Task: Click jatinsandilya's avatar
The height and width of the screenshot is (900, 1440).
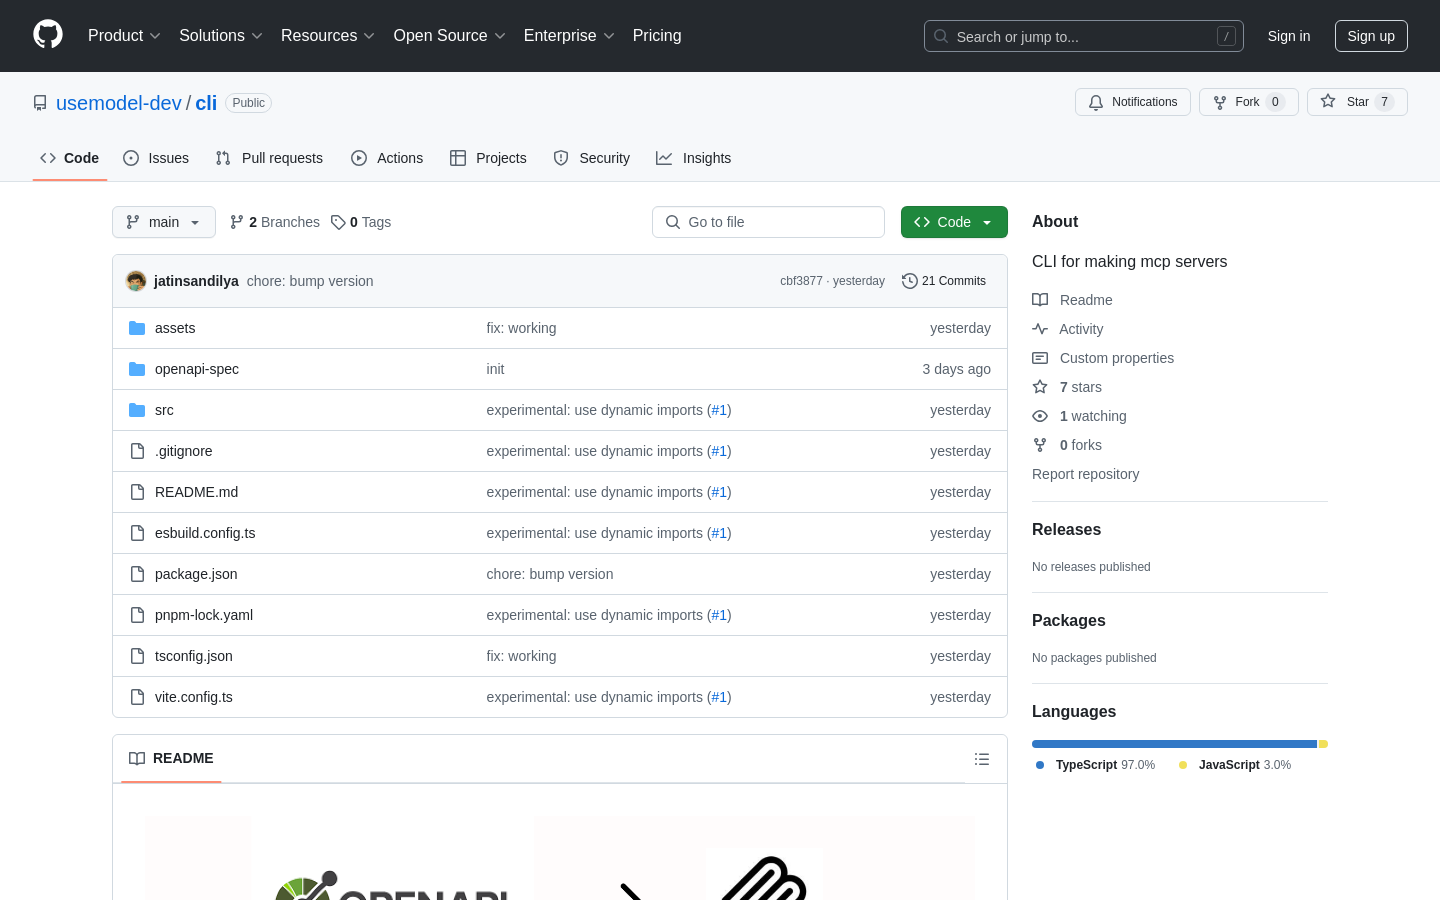Action: coord(136,281)
